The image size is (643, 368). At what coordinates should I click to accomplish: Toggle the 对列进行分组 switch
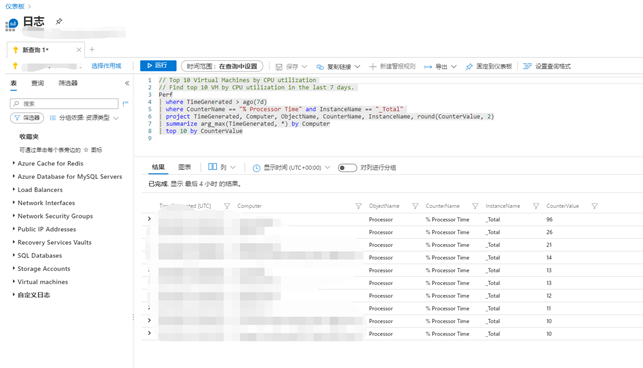point(347,167)
